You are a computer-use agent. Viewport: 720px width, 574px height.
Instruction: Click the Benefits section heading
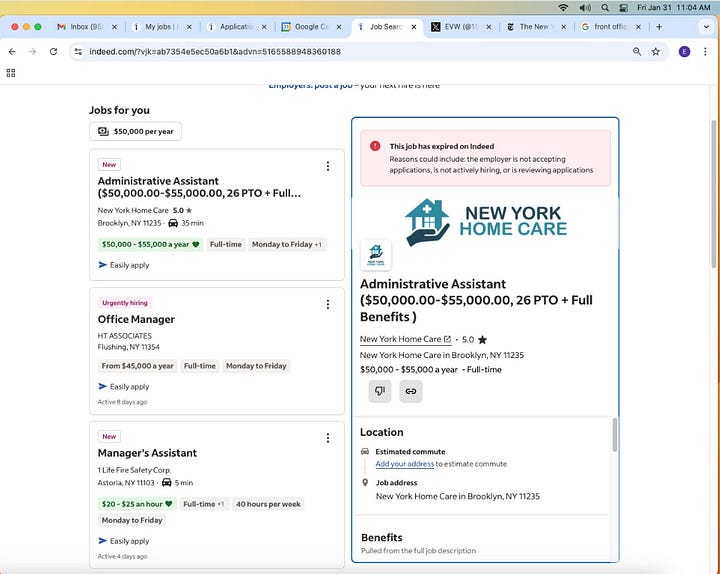pyautogui.click(x=381, y=537)
